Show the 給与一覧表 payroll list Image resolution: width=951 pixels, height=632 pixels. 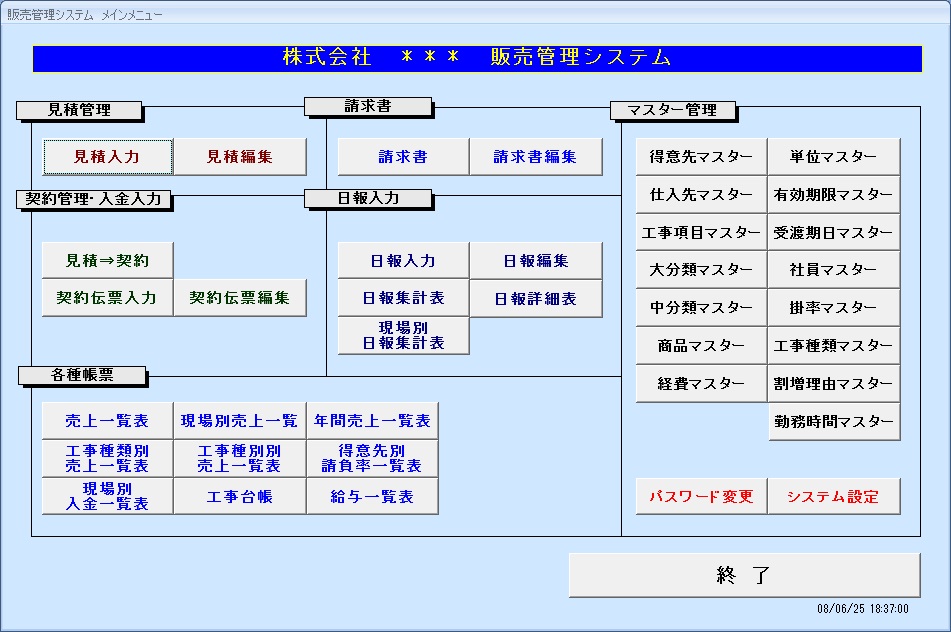pyautogui.click(x=372, y=497)
